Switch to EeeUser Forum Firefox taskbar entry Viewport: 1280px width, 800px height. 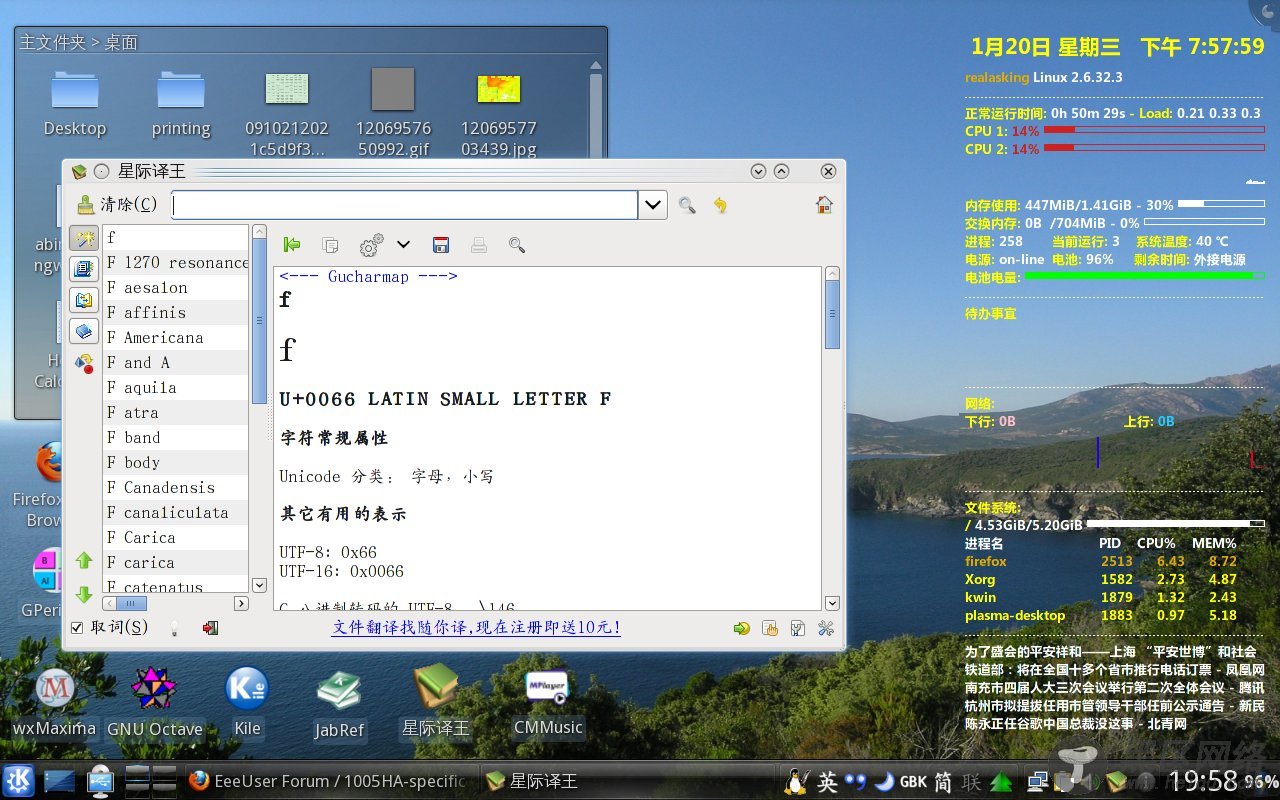point(328,781)
